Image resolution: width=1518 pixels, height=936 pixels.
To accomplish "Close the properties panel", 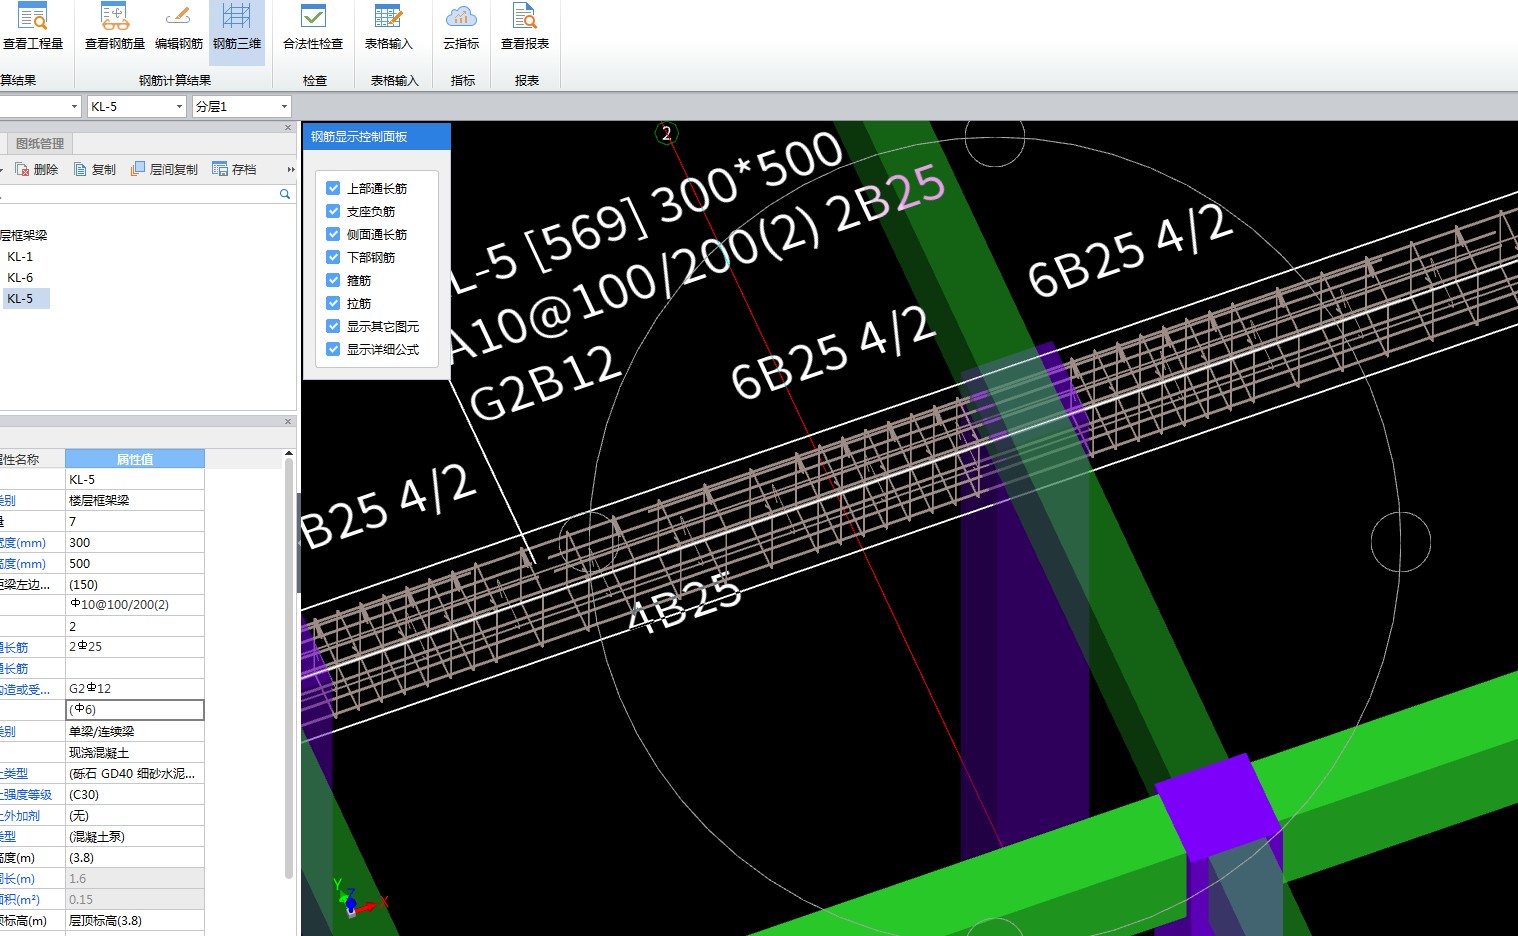I will coord(288,422).
